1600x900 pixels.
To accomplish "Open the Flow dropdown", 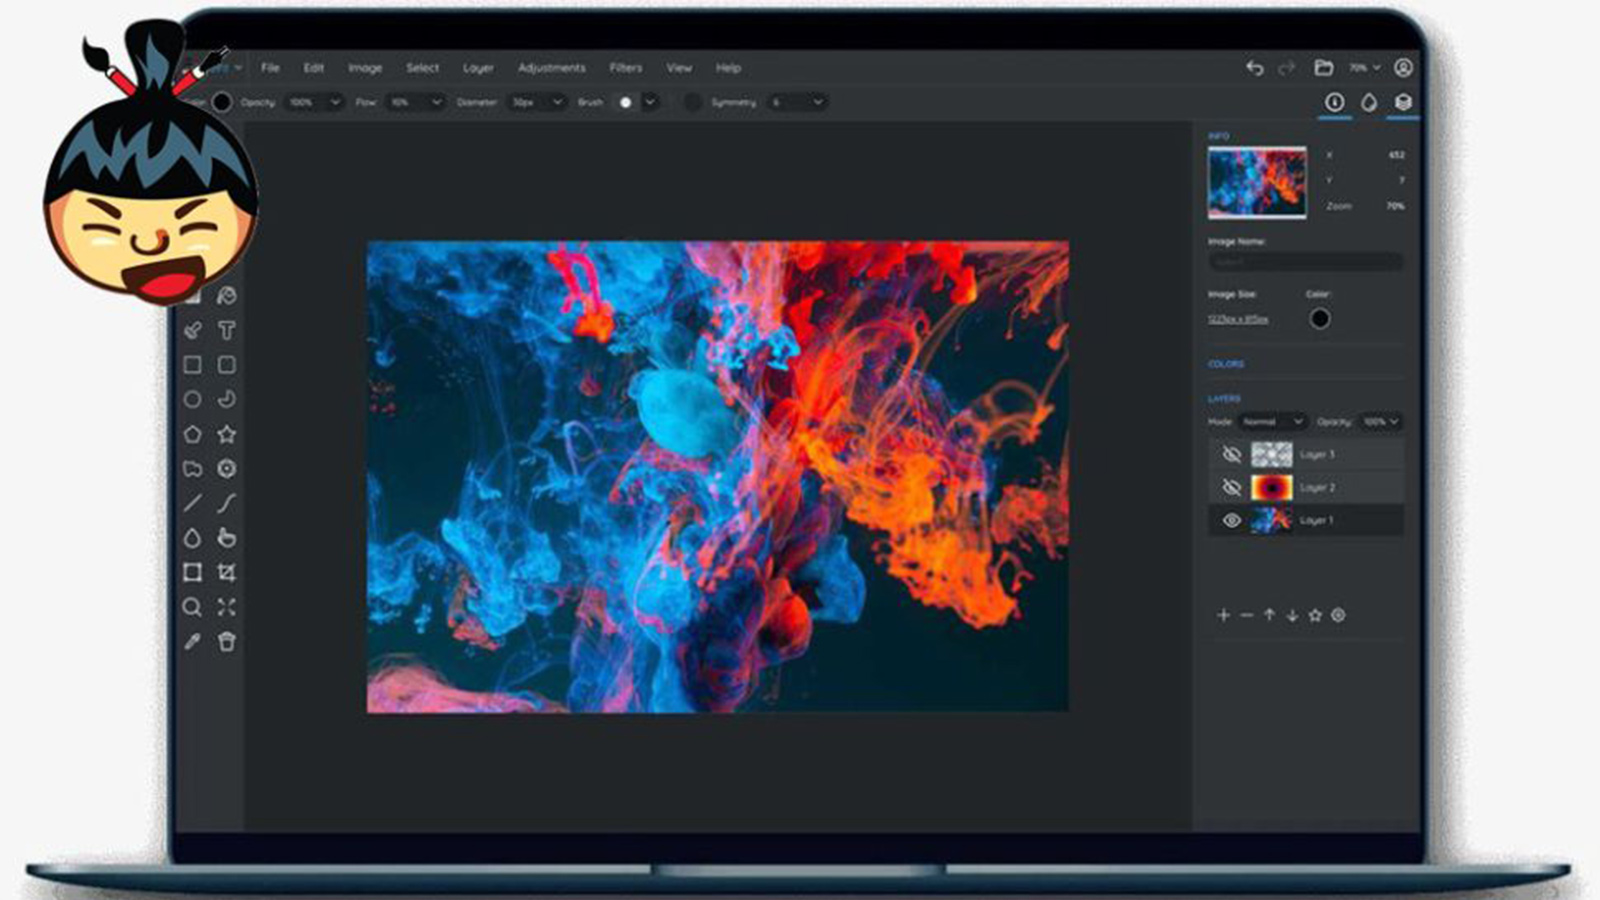I will click(x=416, y=102).
